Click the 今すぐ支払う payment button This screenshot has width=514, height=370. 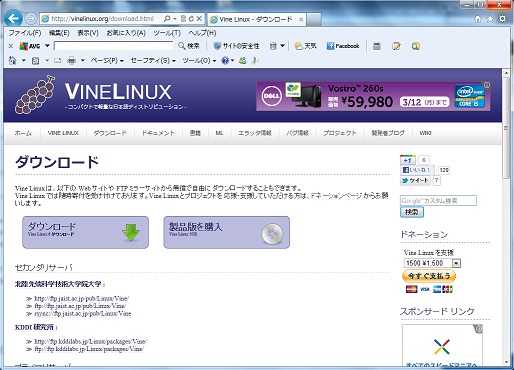(x=429, y=276)
